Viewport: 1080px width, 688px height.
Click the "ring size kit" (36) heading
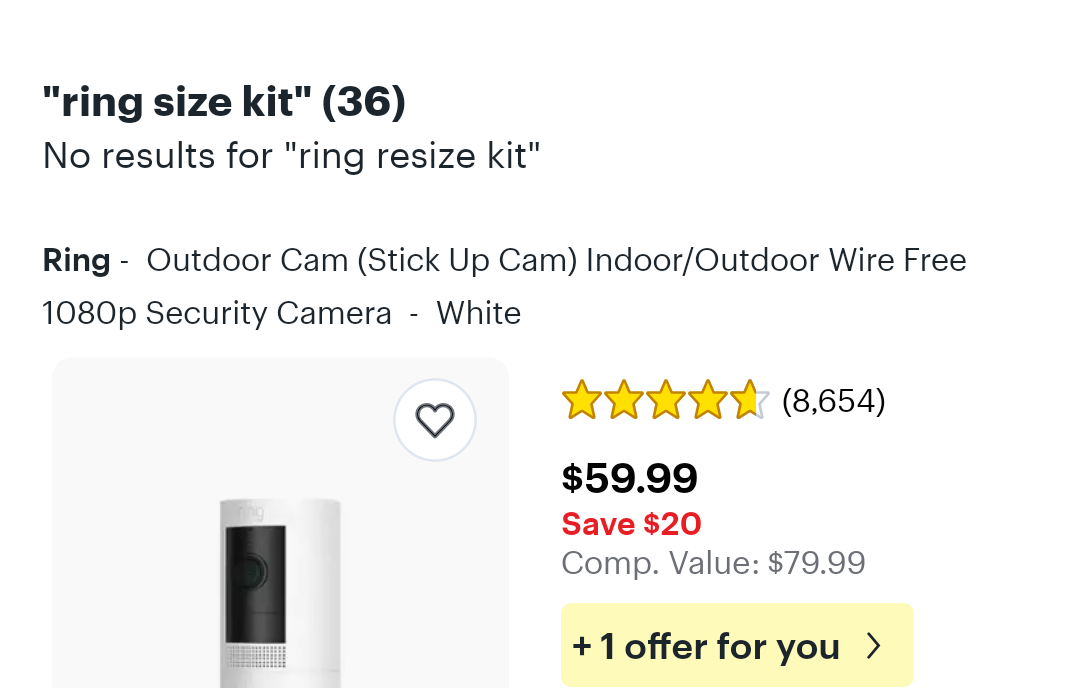point(224,102)
